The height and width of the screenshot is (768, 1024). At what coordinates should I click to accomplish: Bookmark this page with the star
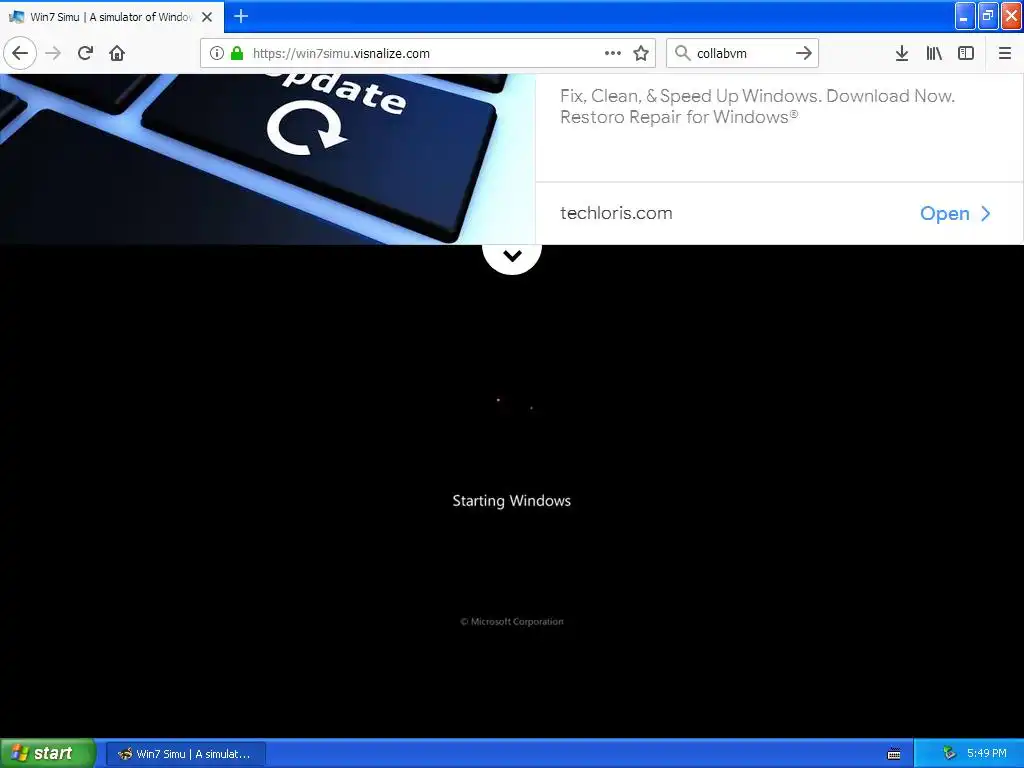pos(641,53)
